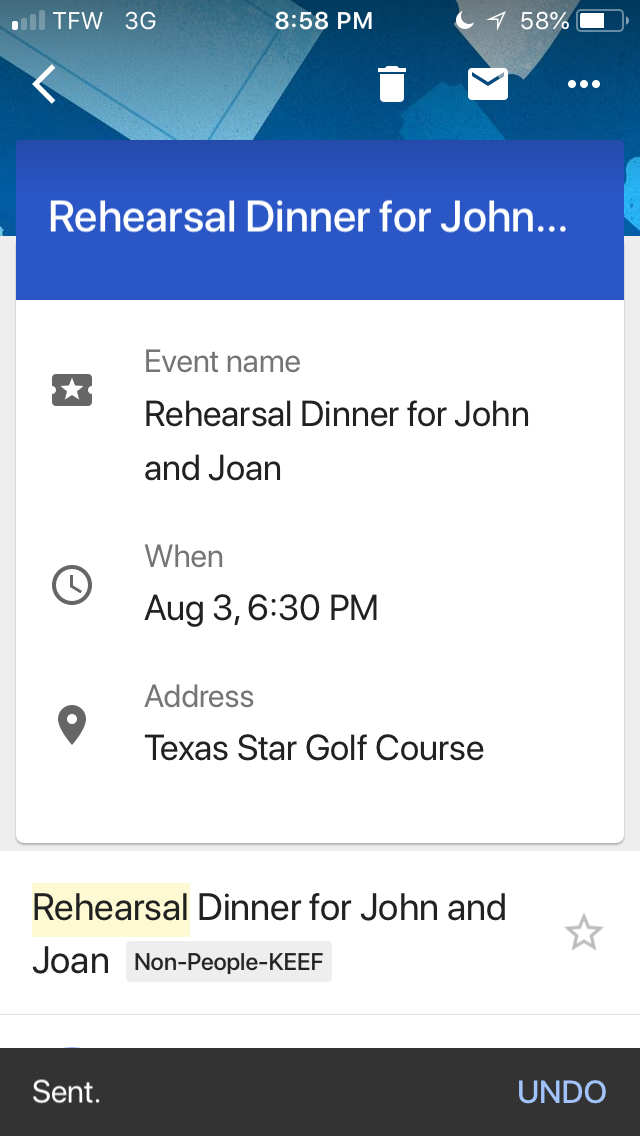640x1136 pixels.
Task: Open the three-dot more options menu
Action: (584, 84)
